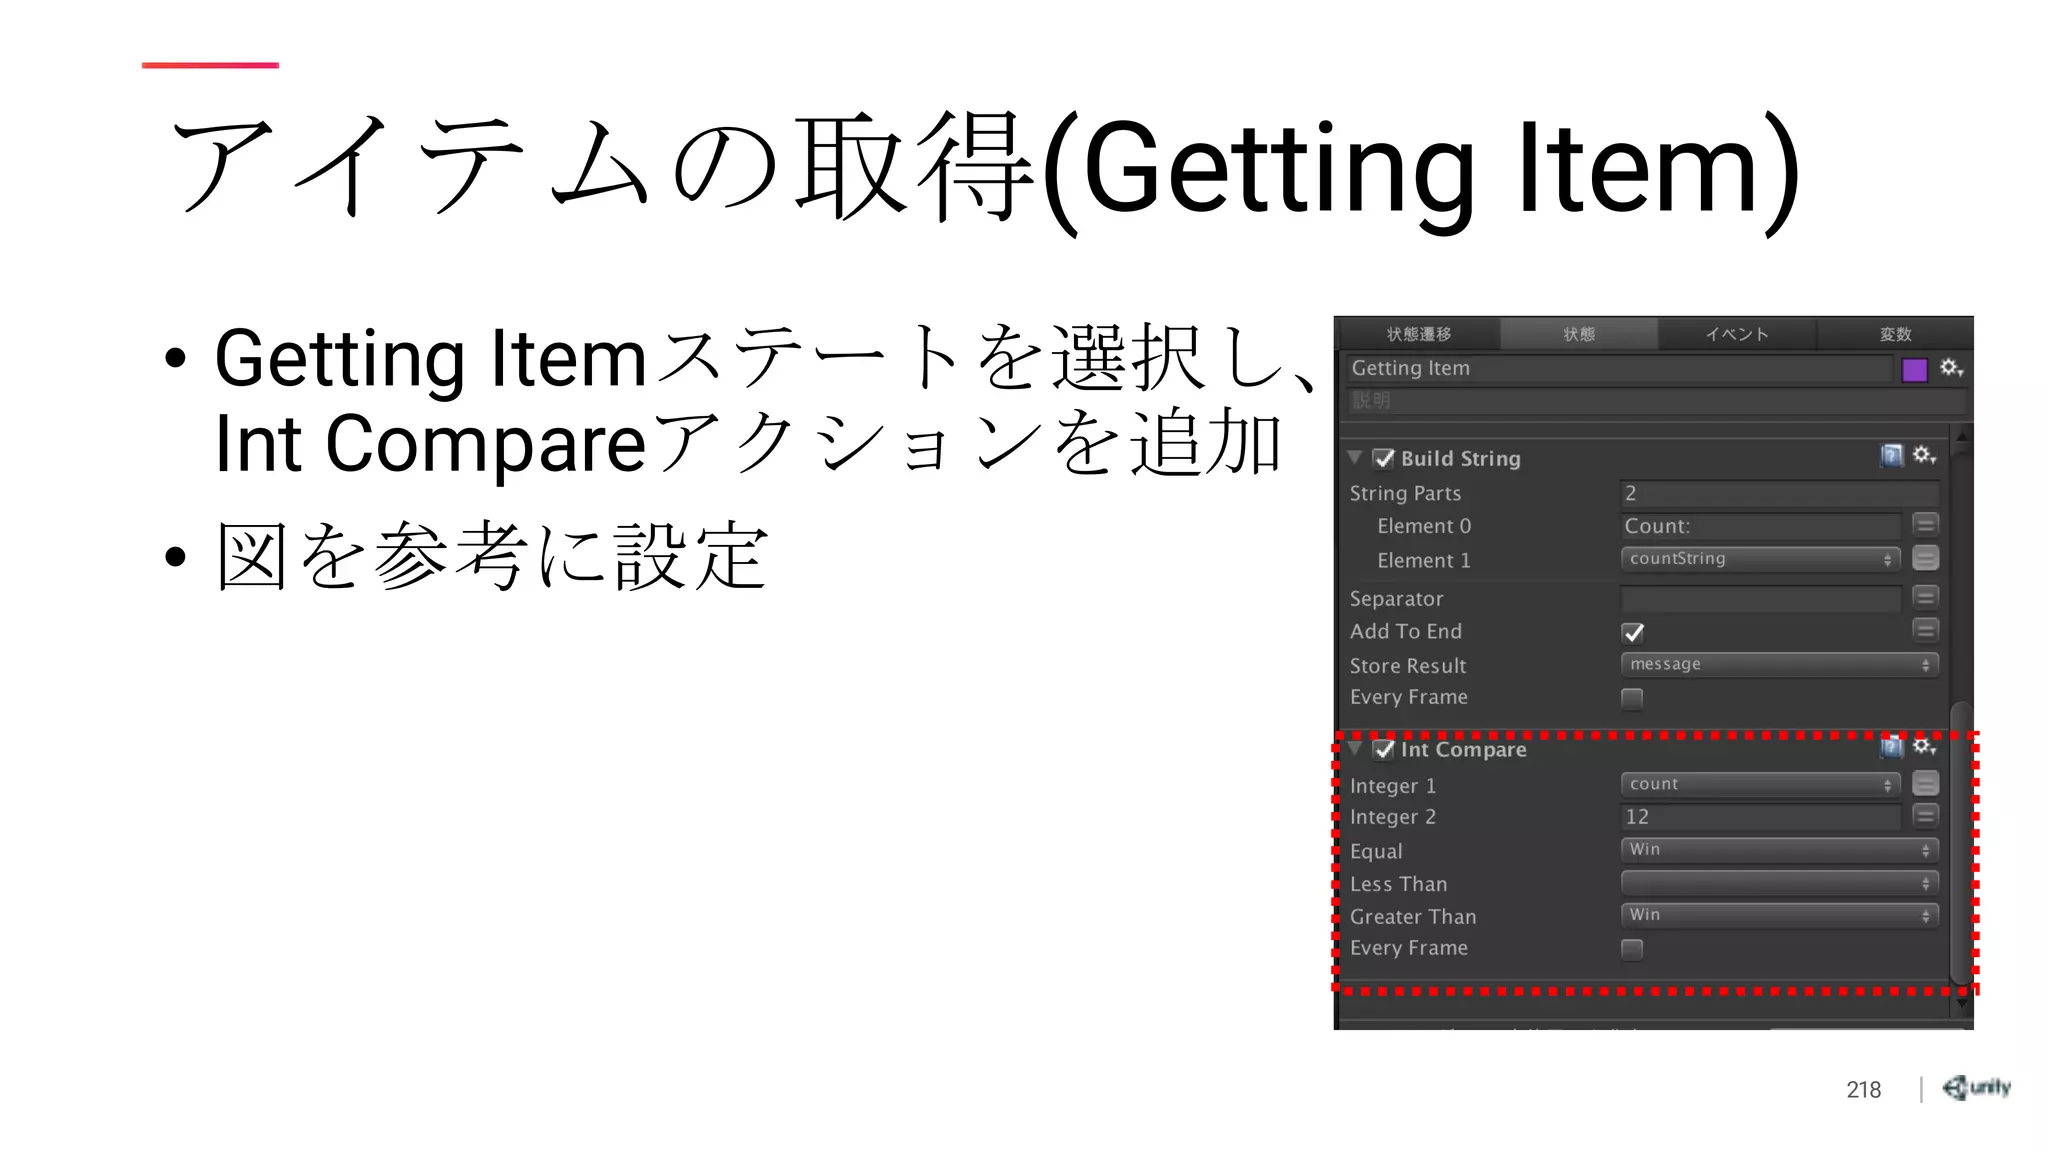Click the variable toggle button for Integer 2
The width and height of the screenshot is (2048, 1152).
coord(1925,816)
